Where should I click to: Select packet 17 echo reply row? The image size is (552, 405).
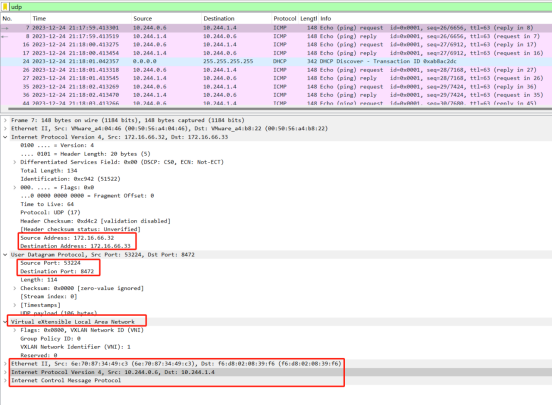click(276, 53)
